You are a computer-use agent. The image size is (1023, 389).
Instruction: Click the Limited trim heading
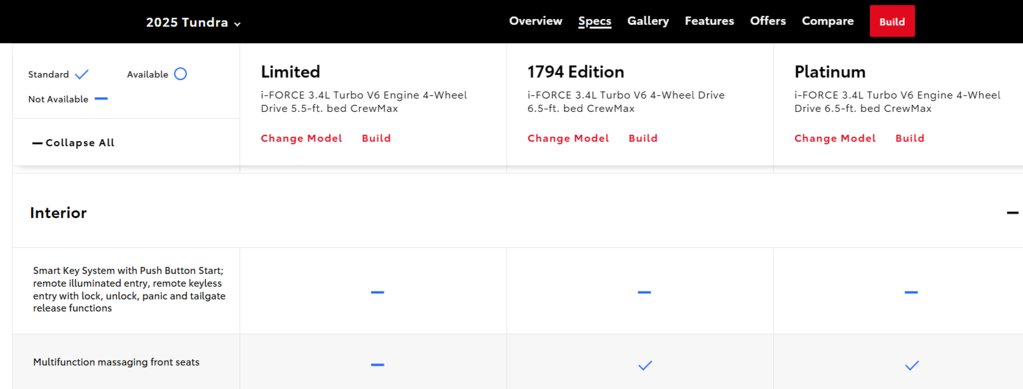point(290,72)
